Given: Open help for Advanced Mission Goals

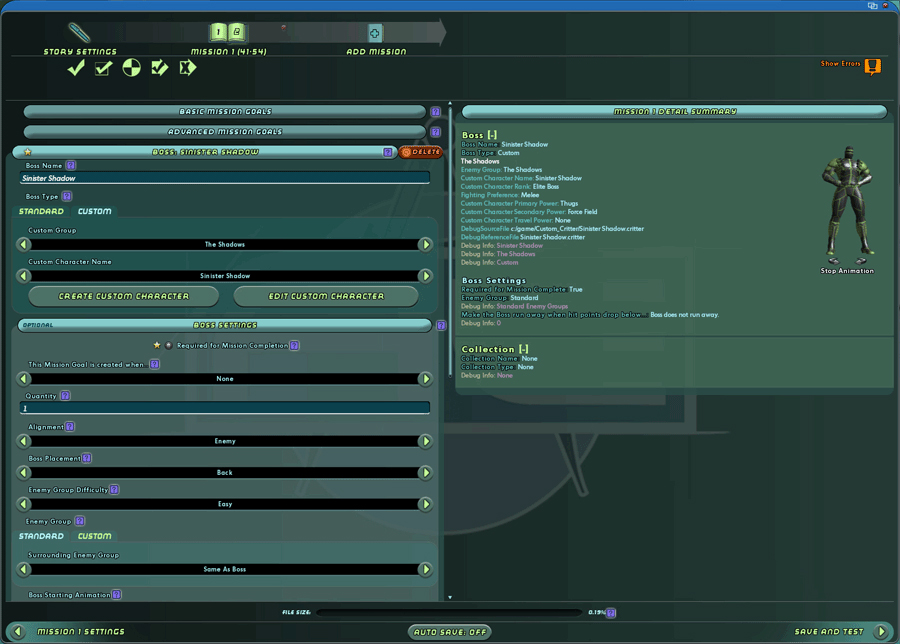Looking at the screenshot, I should pos(436,131).
